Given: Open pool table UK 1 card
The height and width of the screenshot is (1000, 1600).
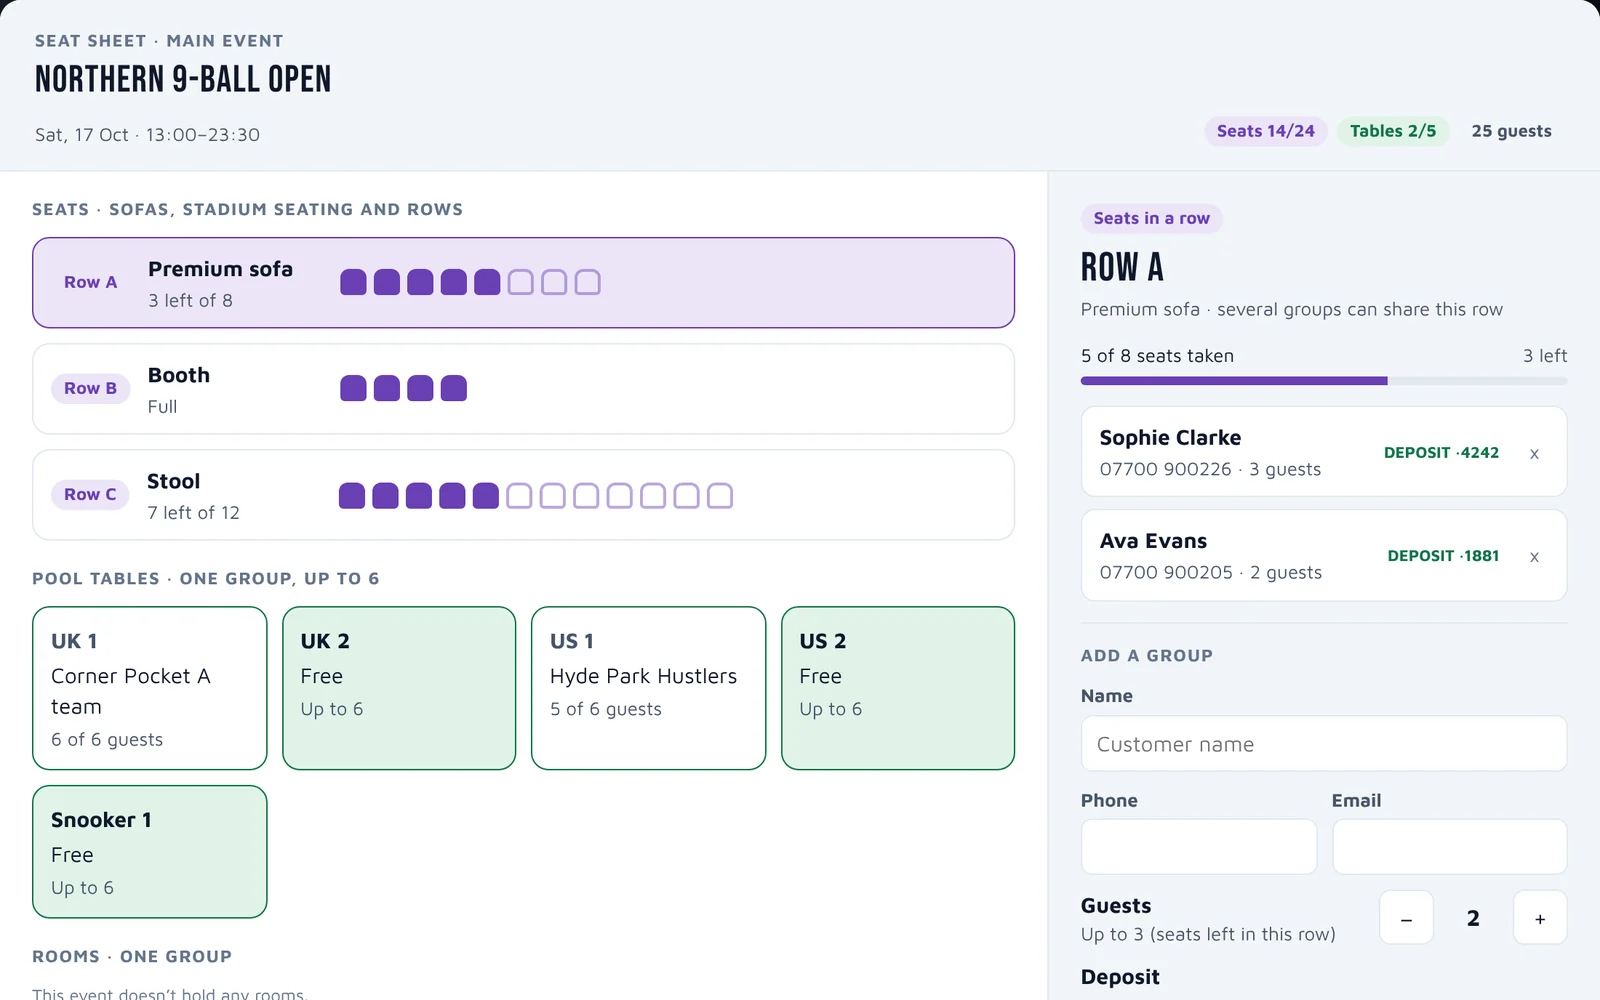Looking at the screenshot, I should (x=150, y=688).
